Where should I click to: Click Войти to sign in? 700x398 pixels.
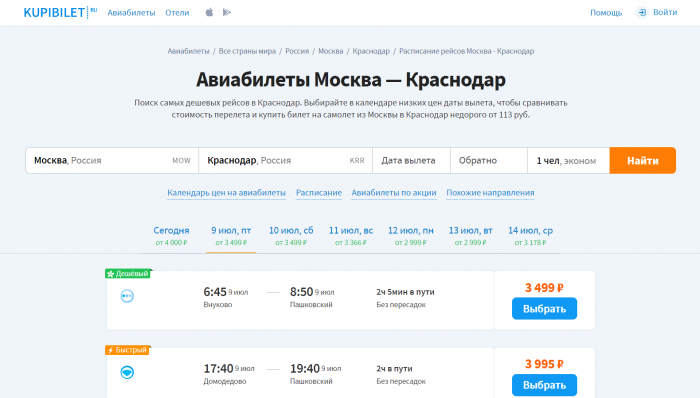coord(665,12)
